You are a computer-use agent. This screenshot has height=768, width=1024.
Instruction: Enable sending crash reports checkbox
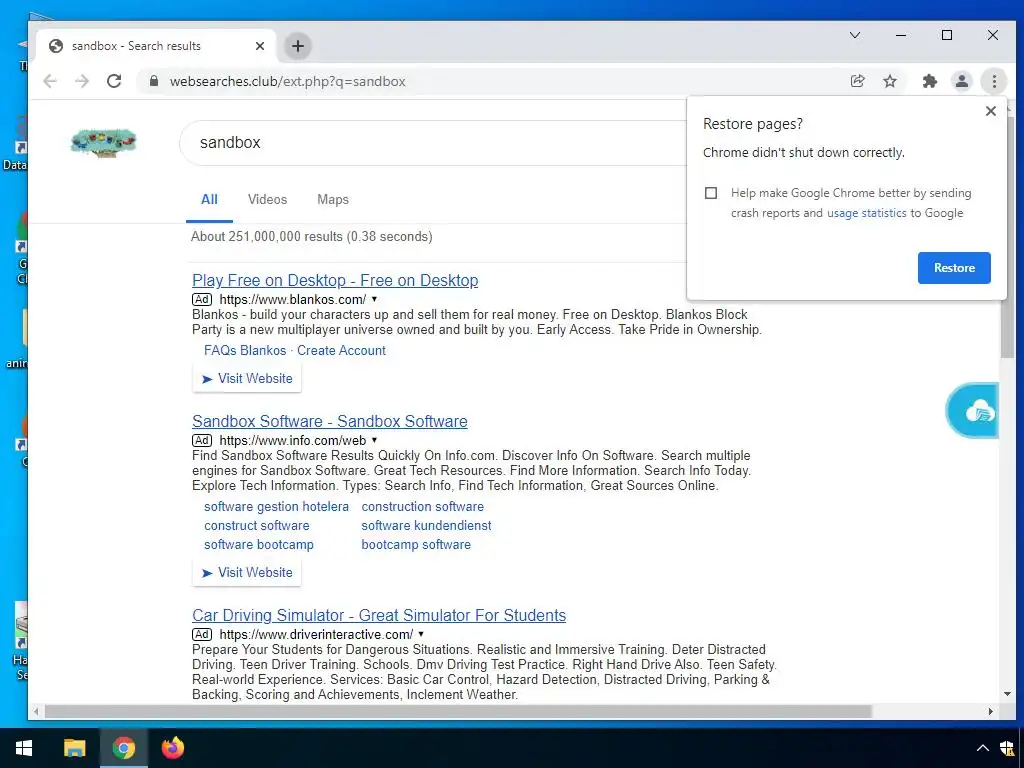(x=711, y=193)
